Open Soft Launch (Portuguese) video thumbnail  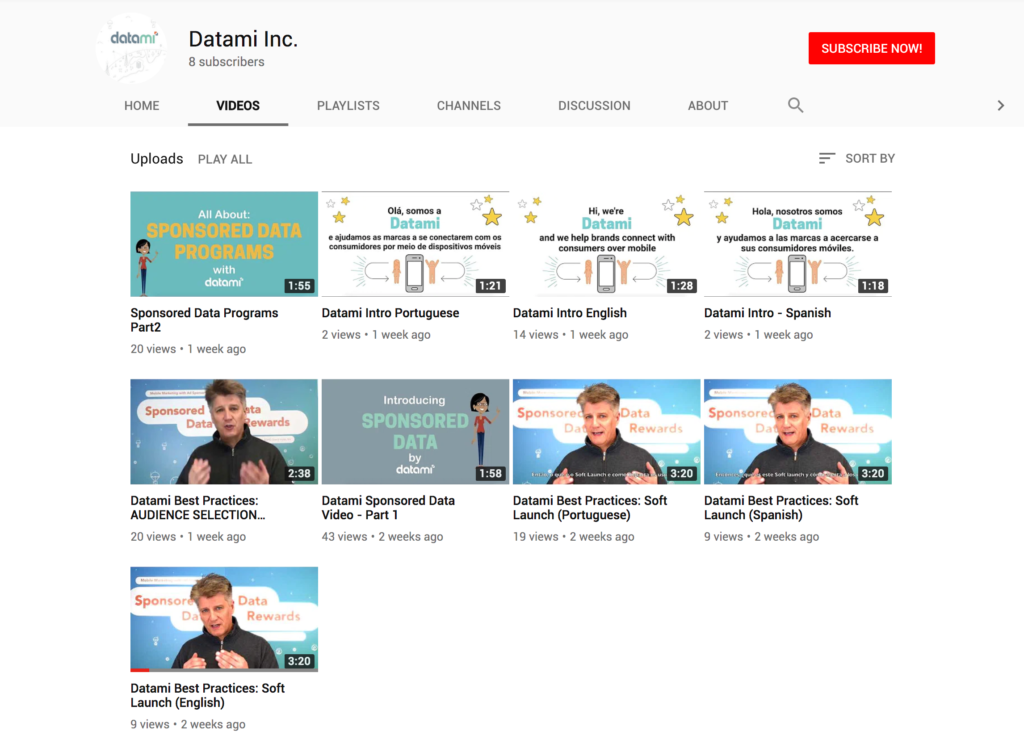click(x=607, y=432)
